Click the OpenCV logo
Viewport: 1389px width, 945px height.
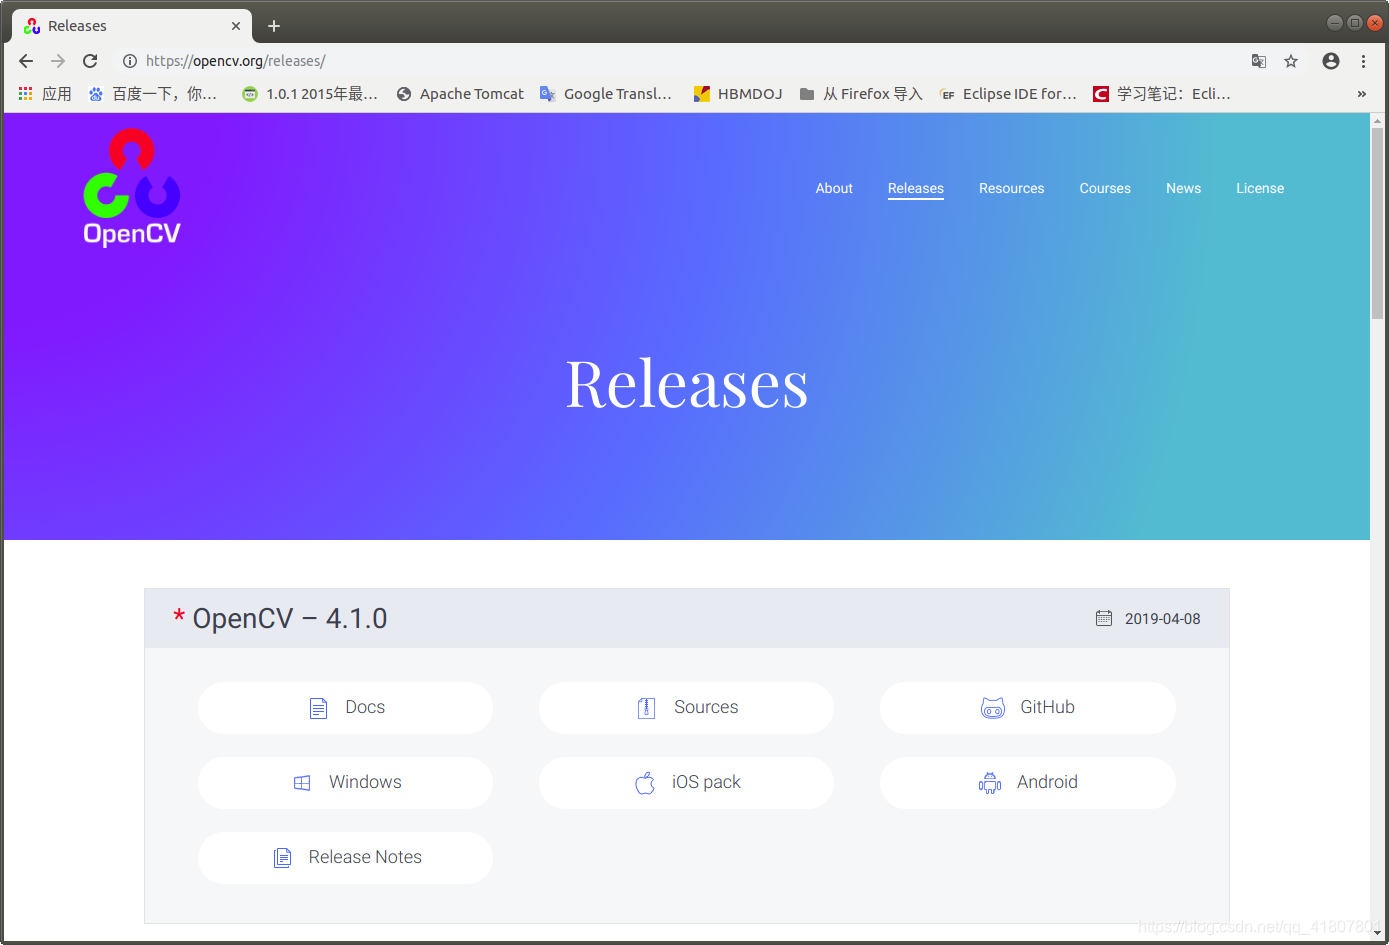[132, 187]
